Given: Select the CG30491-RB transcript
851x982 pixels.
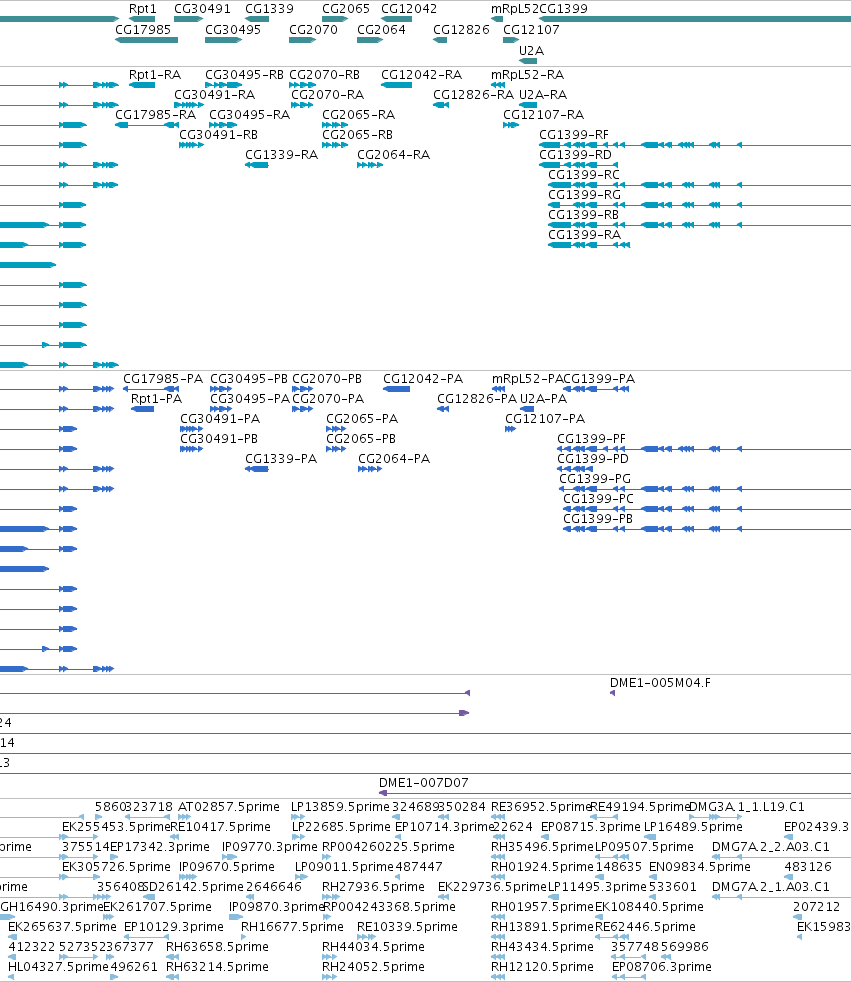Looking at the screenshot, I should (x=192, y=145).
